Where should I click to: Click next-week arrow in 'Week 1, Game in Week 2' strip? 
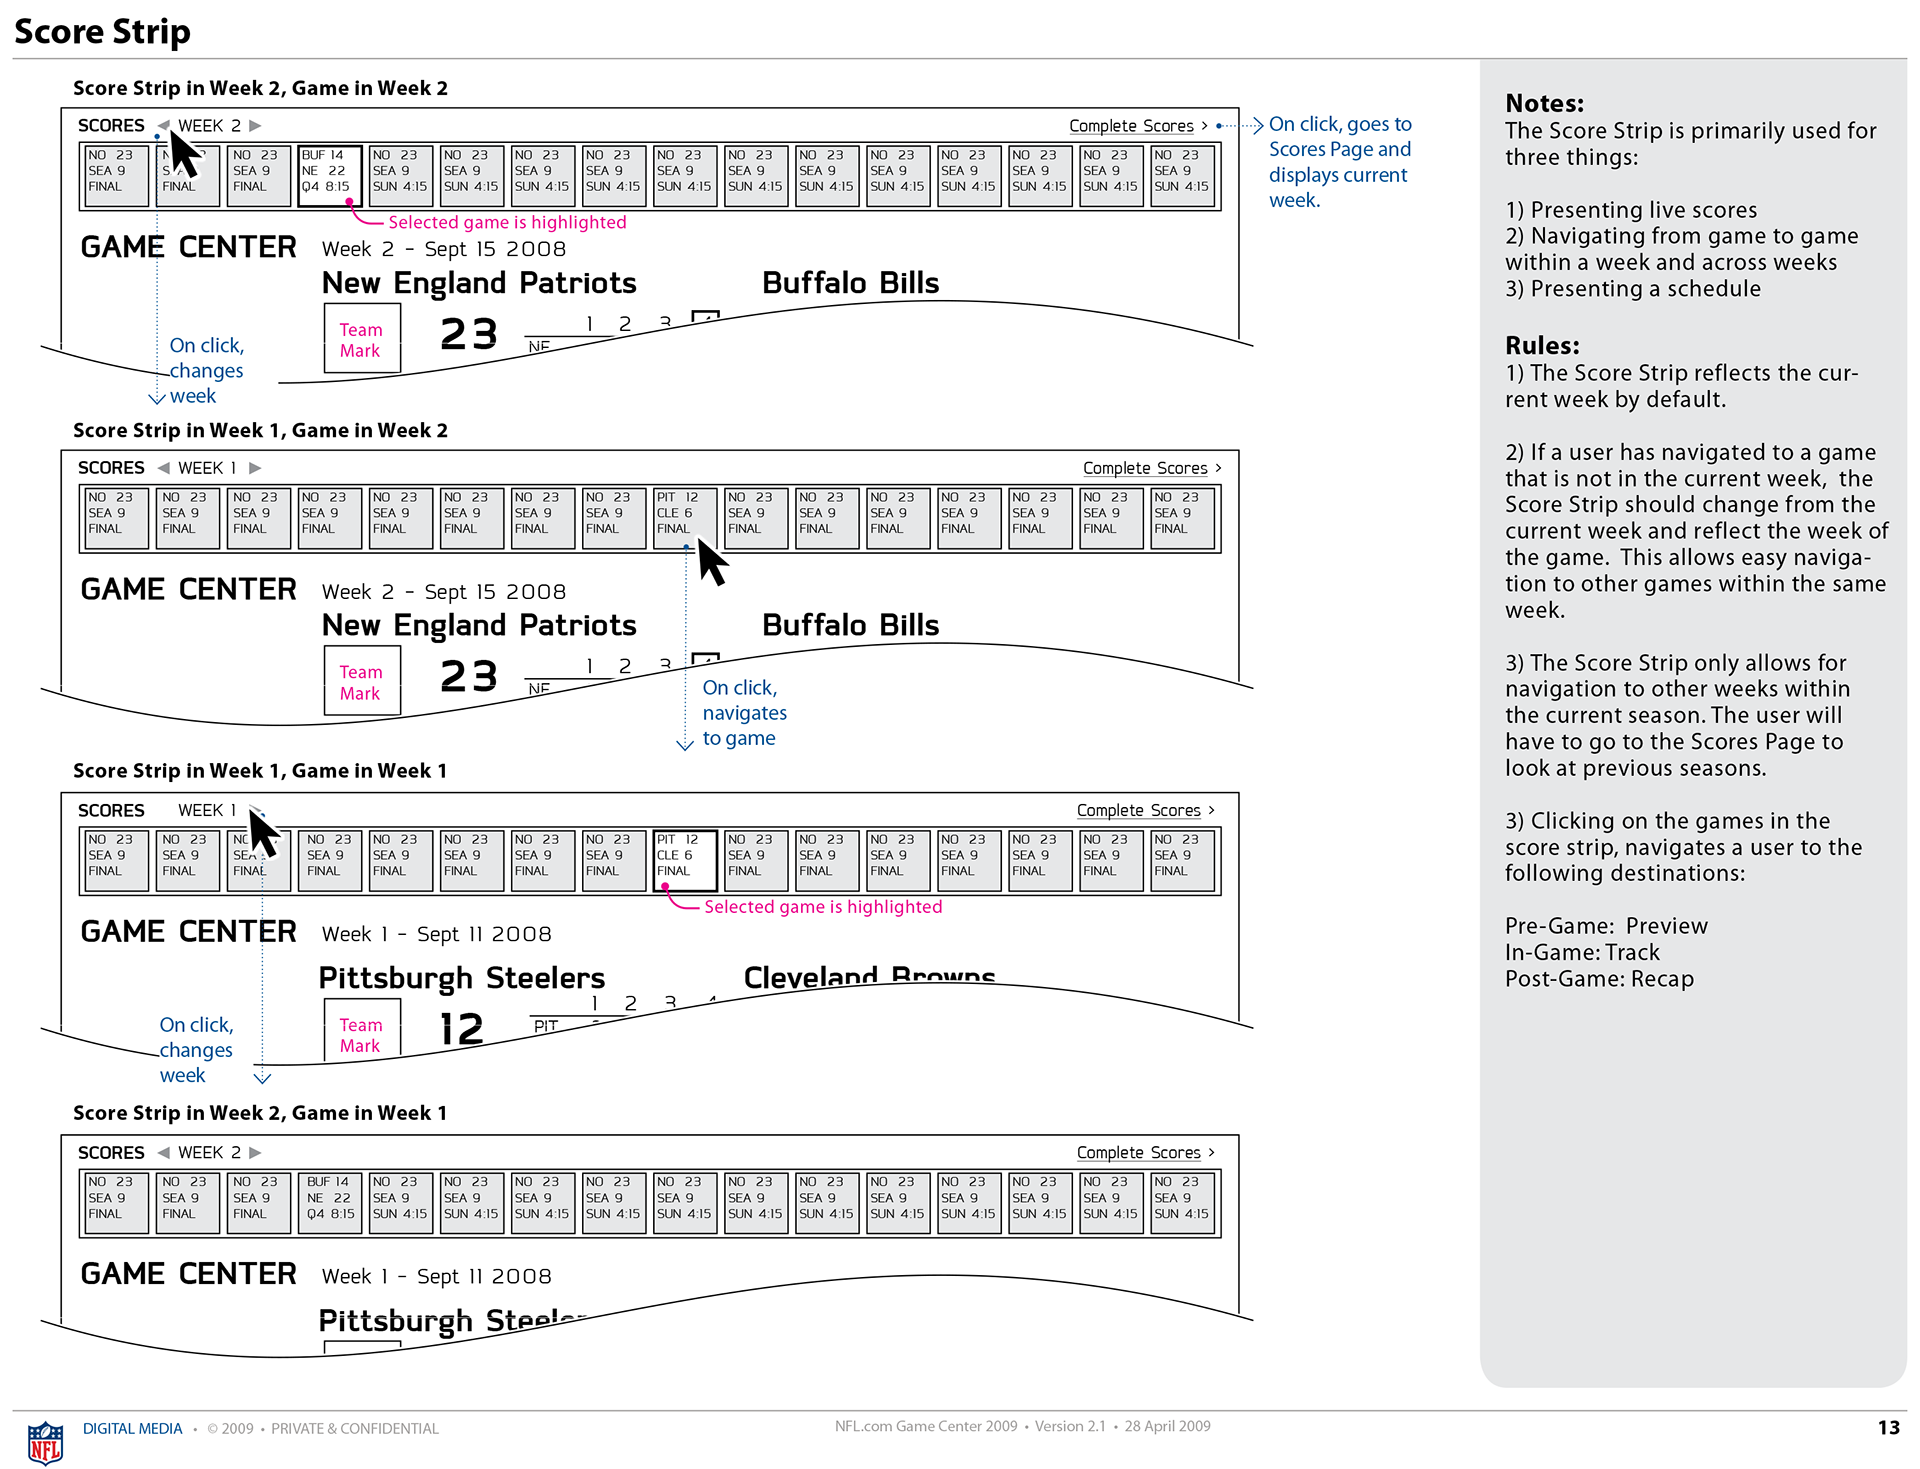tap(255, 468)
